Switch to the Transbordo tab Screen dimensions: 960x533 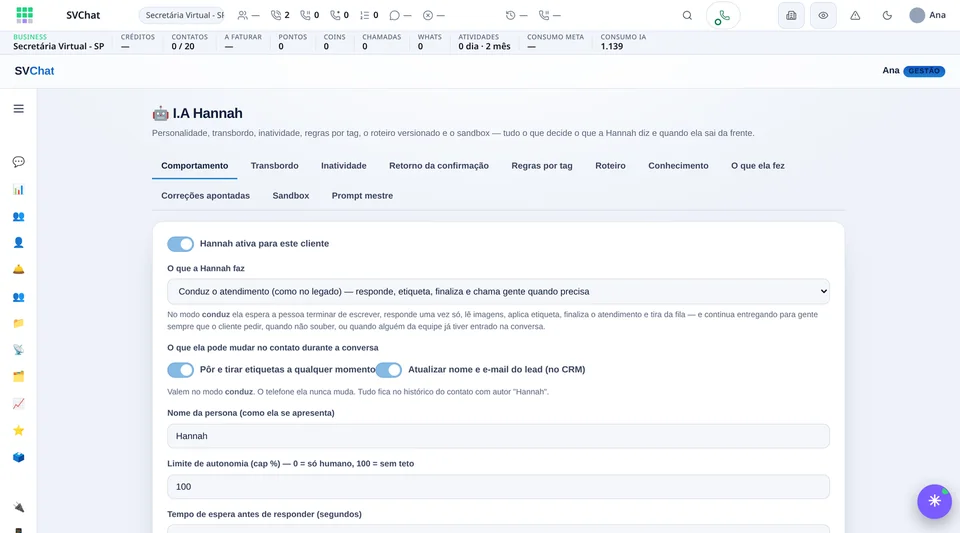tap(274, 166)
